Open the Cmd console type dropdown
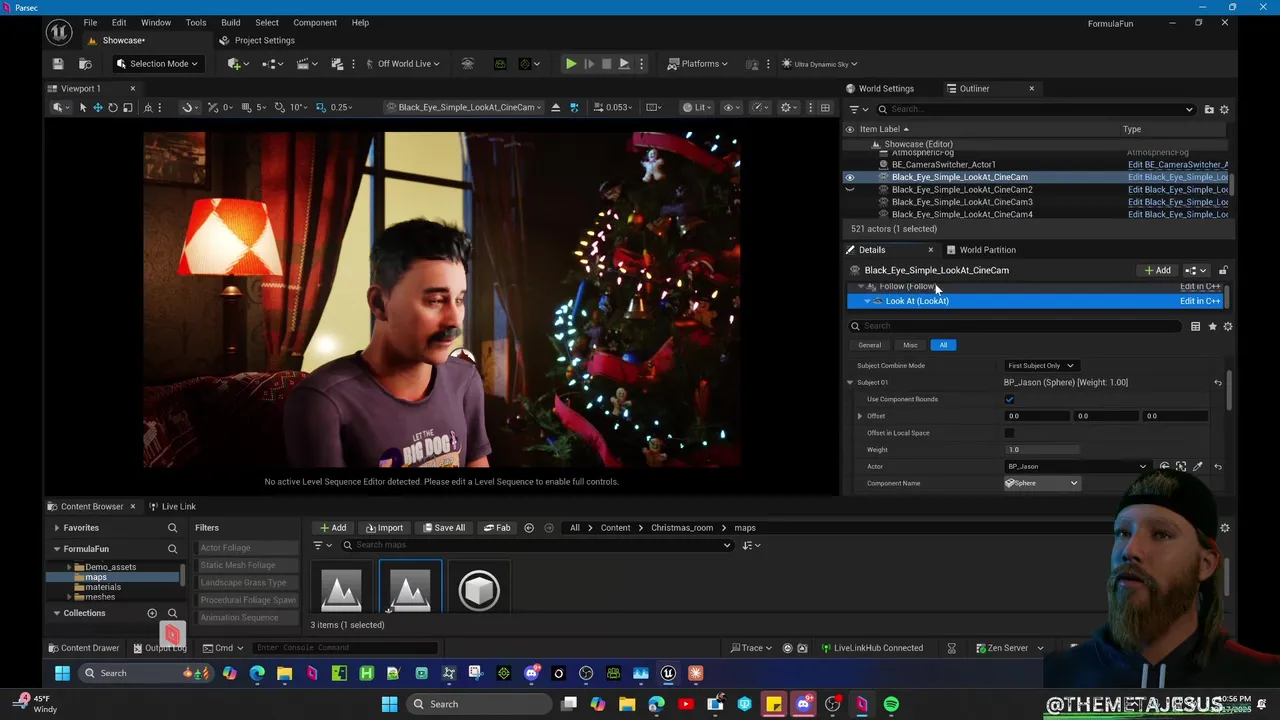 224,648
